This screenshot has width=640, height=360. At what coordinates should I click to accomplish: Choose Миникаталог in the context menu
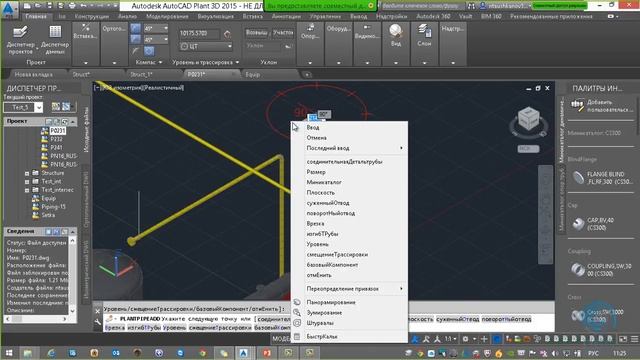(x=324, y=182)
